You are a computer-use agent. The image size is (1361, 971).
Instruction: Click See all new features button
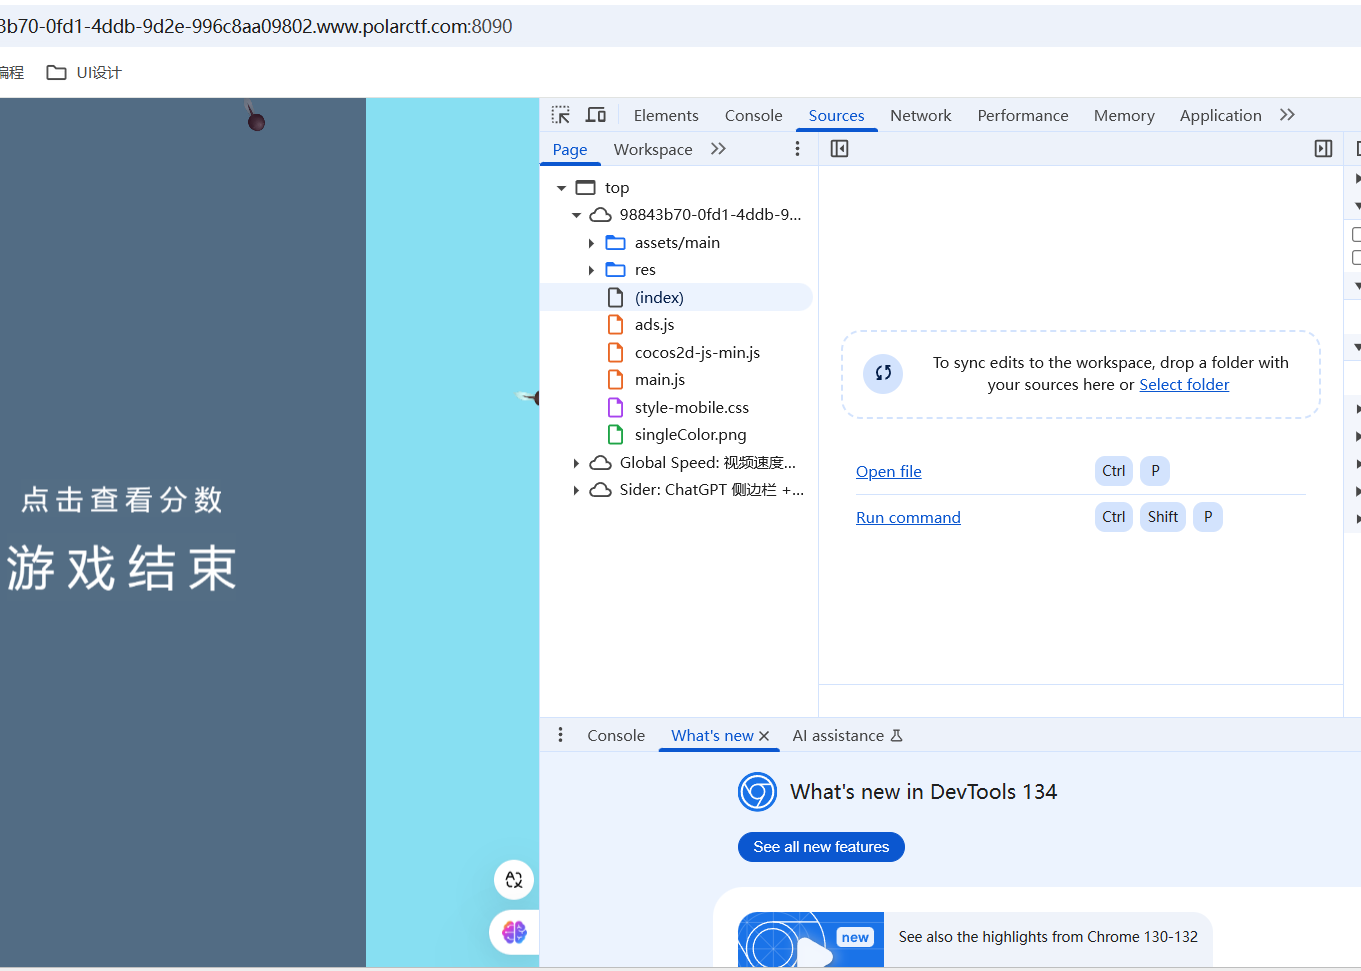point(821,847)
